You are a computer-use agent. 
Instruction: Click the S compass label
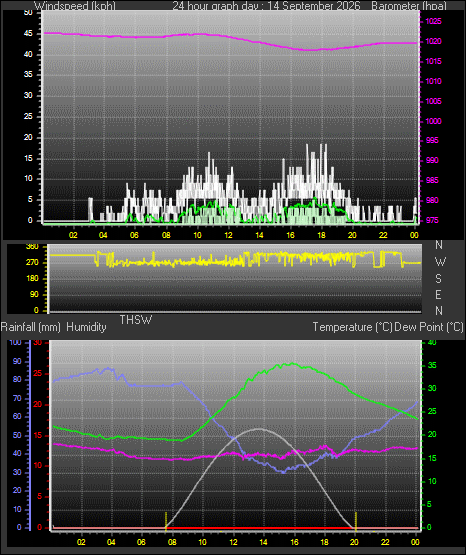(438, 279)
